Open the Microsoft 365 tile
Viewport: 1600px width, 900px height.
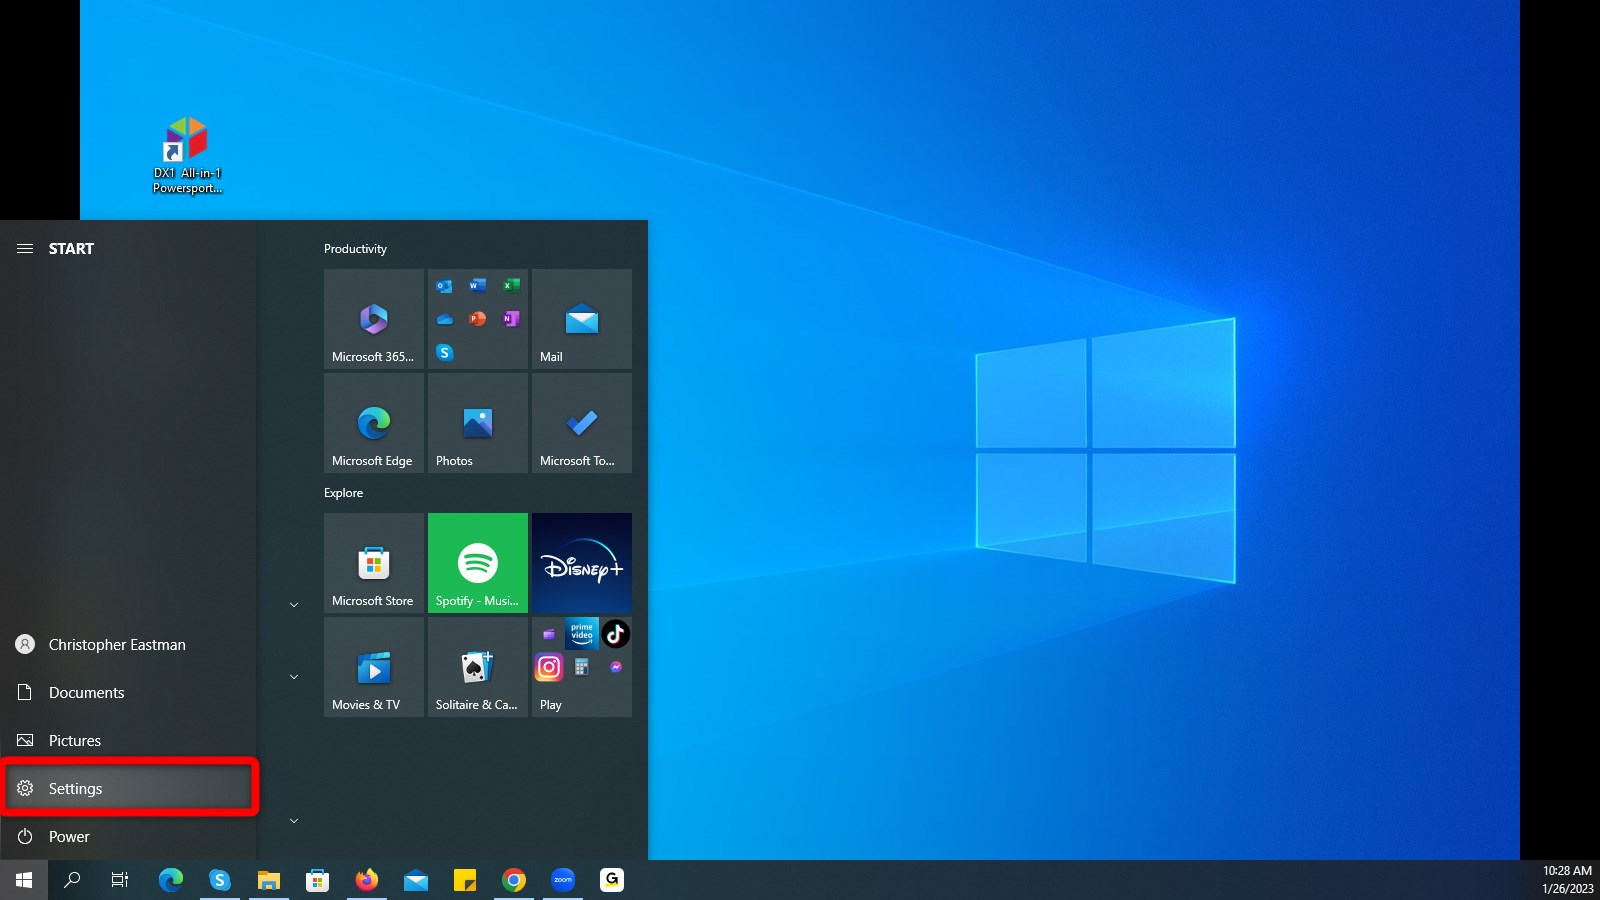374,319
